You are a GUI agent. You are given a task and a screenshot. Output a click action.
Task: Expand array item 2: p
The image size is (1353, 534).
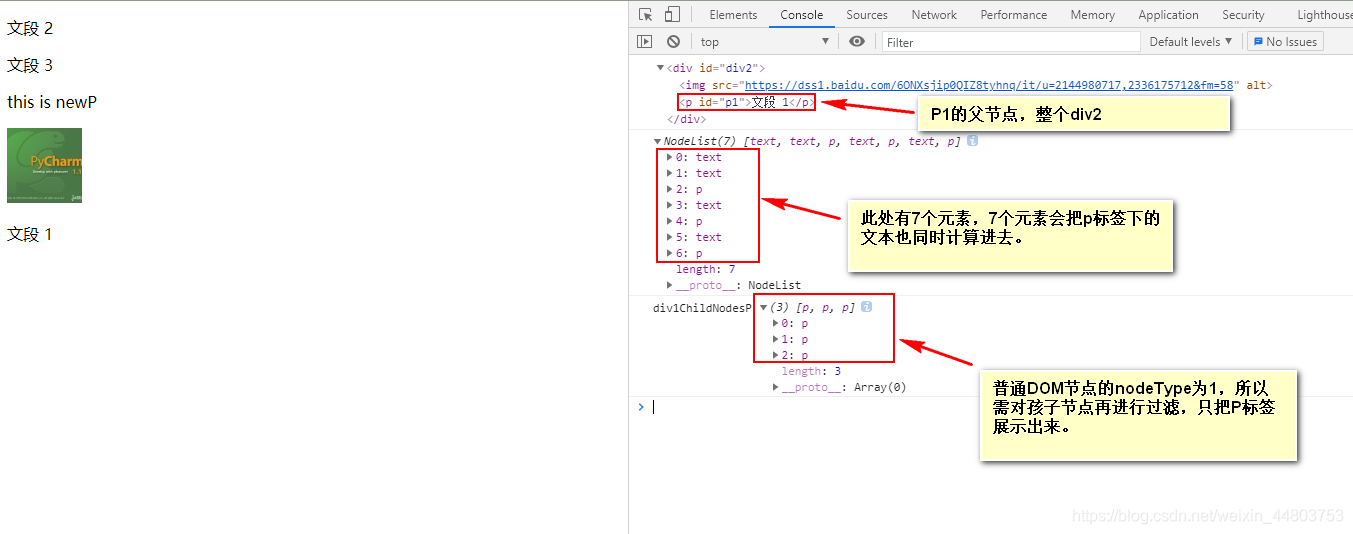(x=776, y=355)
